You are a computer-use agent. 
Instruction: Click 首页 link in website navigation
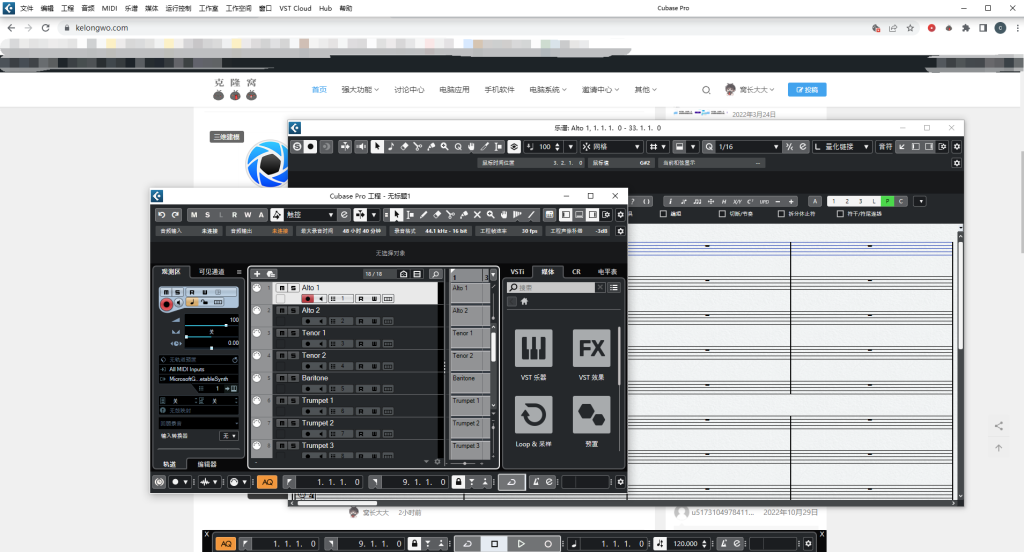319,89
